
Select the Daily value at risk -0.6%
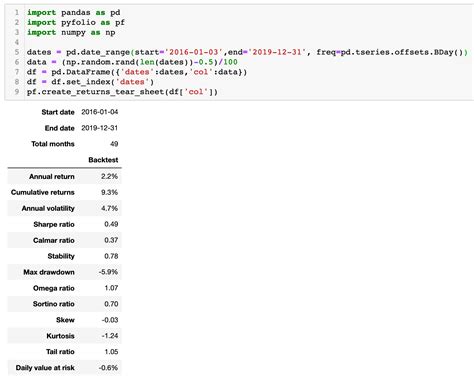pos(108,368)
